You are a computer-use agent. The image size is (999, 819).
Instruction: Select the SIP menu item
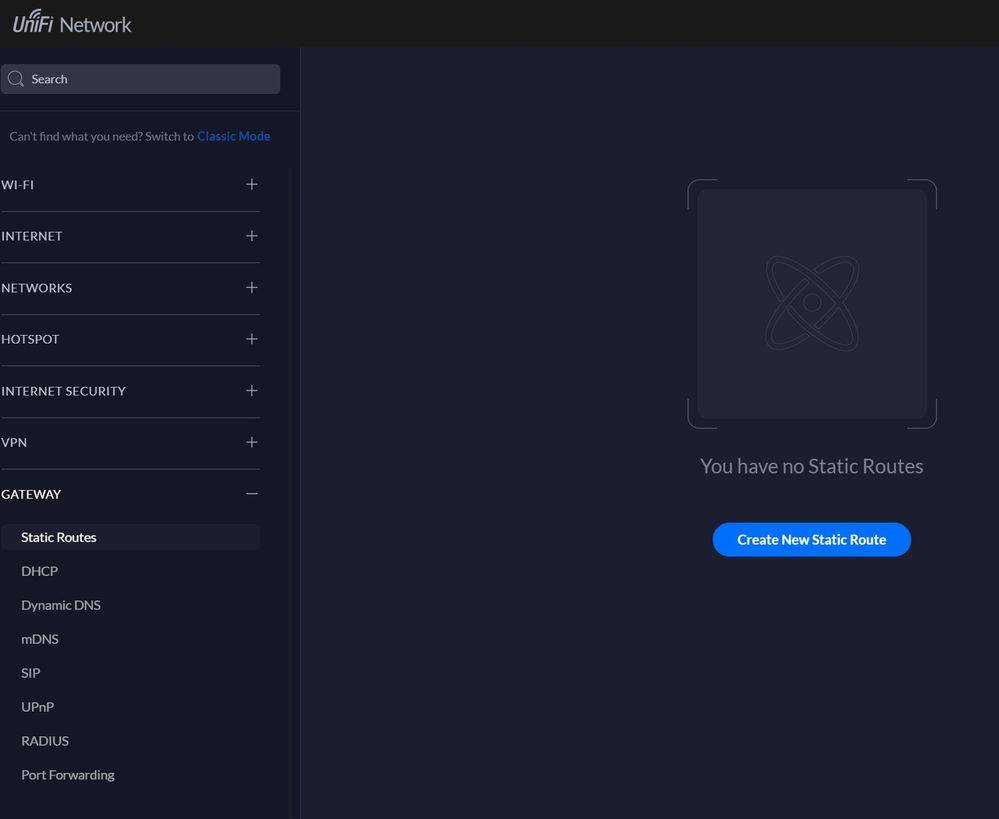(x=31, y=674)
